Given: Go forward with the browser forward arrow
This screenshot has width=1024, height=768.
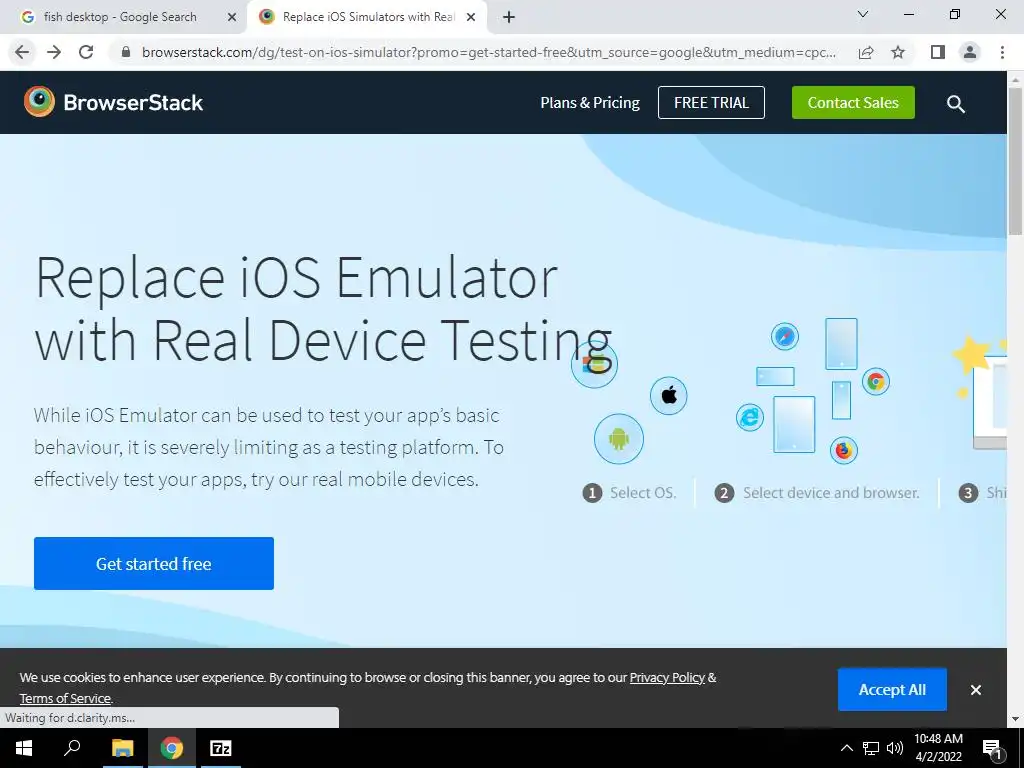Looking at the screenshot, I should point(54,52).
